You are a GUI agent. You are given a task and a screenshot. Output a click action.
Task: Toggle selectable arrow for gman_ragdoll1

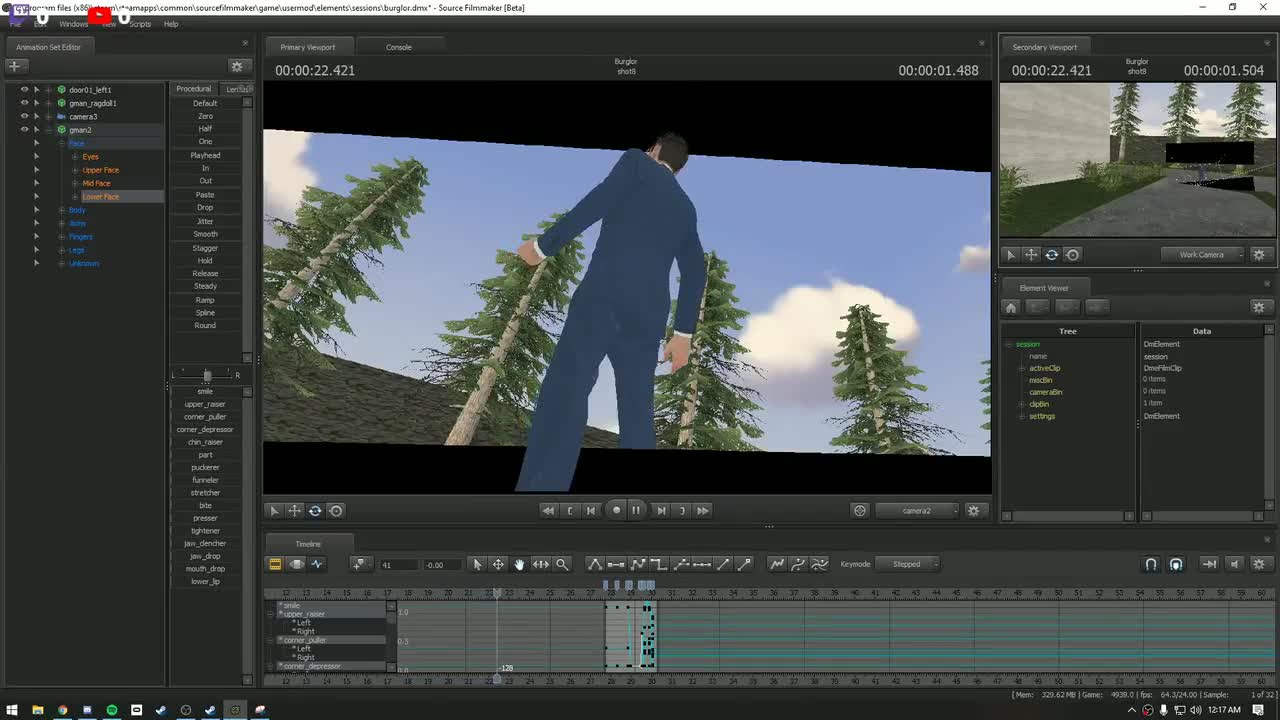click(x=36, y=103)
